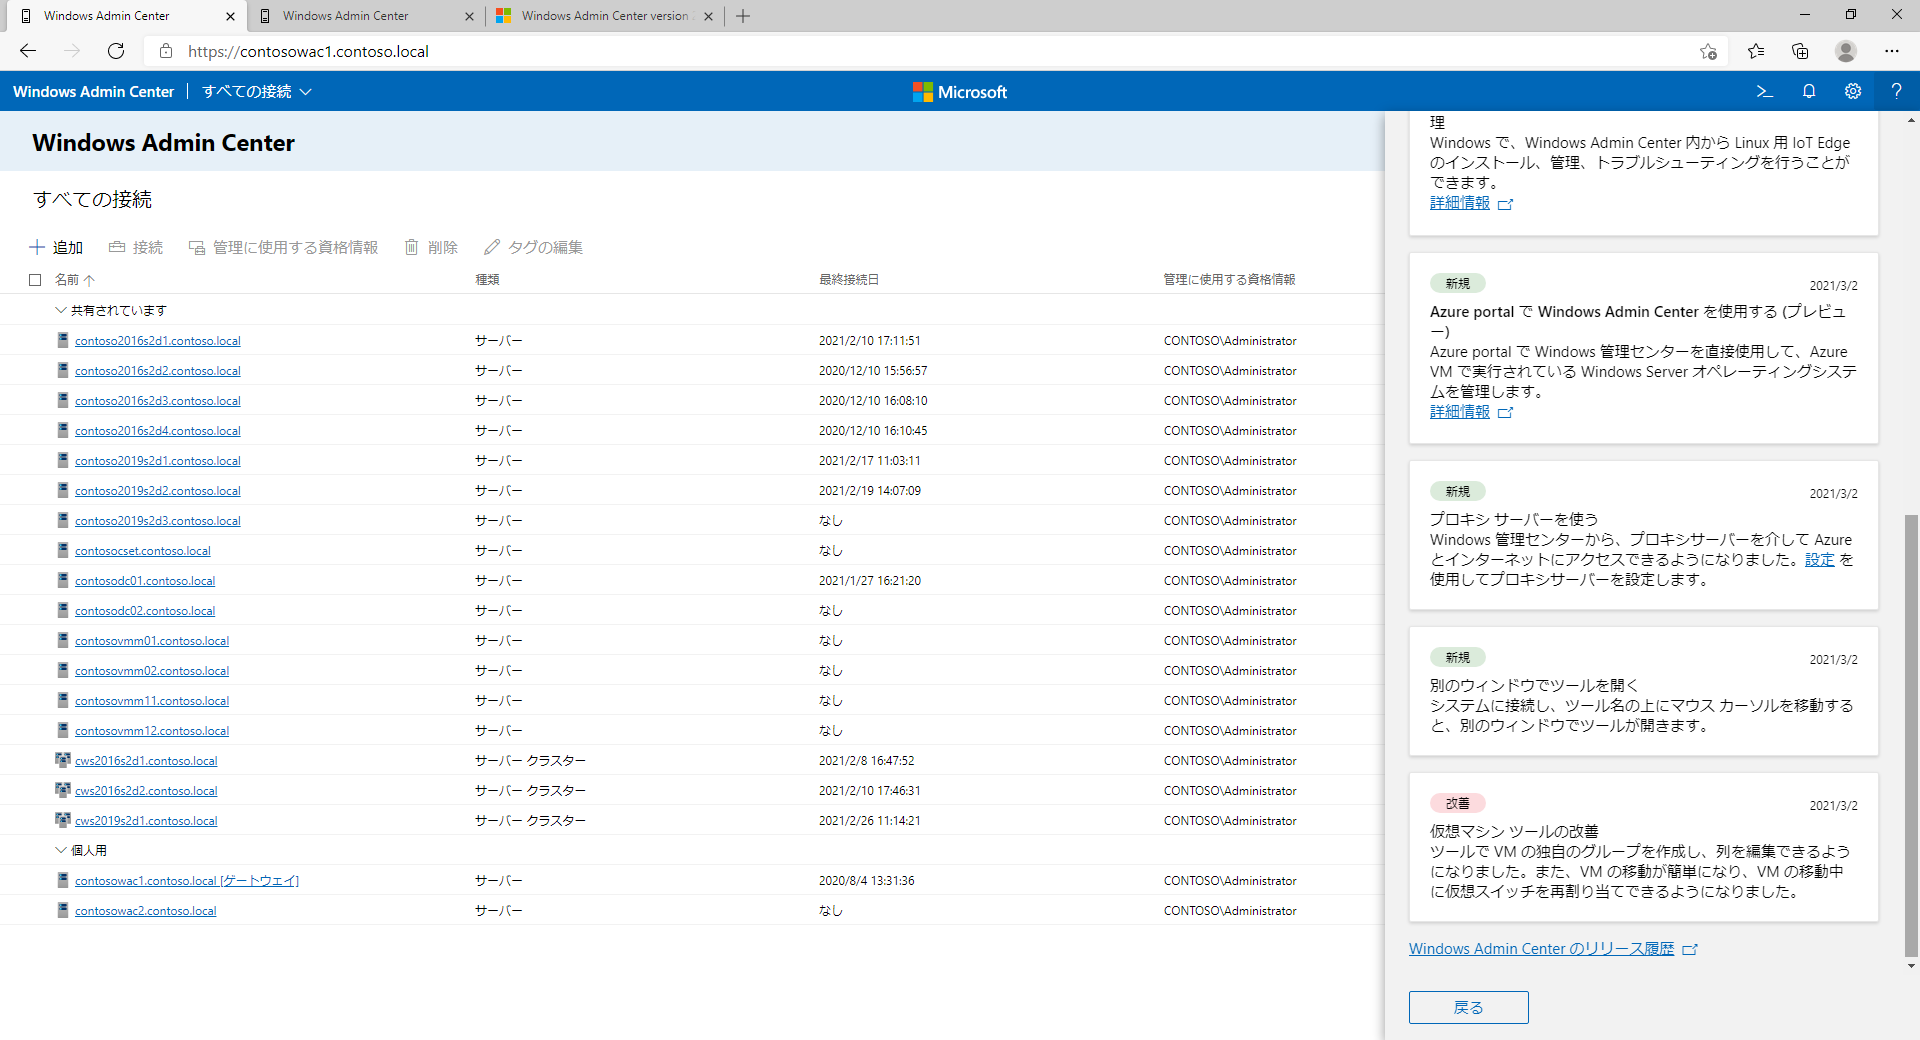Open contoso2016s2d2.contoso.local connection

[158, 371]
